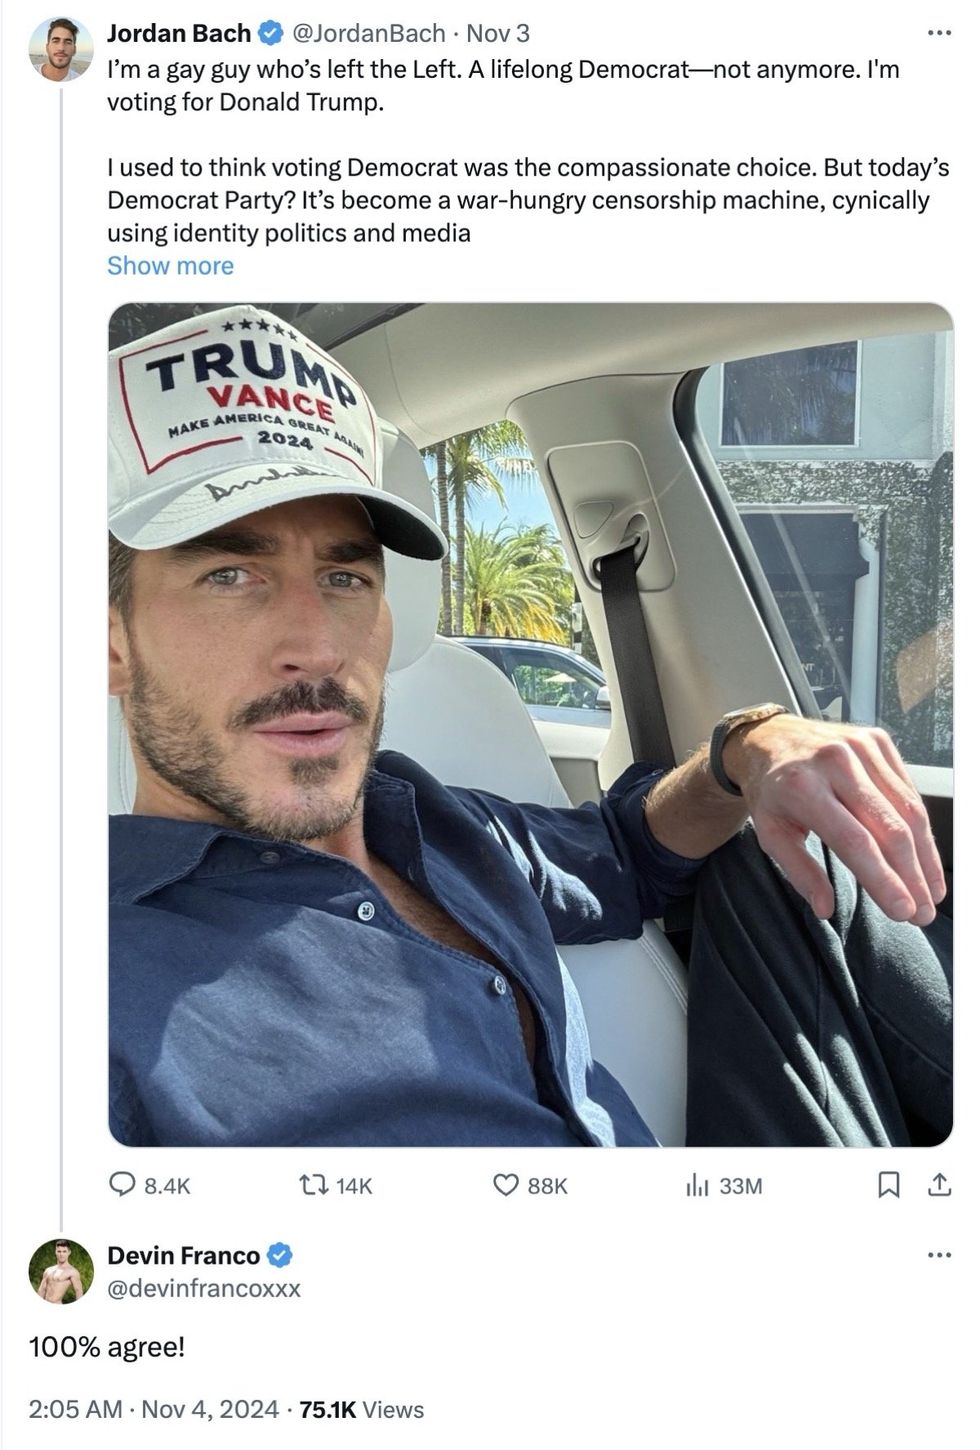Open the Nov 3 post date
The image size is (980, 1450).
[498, 33]
